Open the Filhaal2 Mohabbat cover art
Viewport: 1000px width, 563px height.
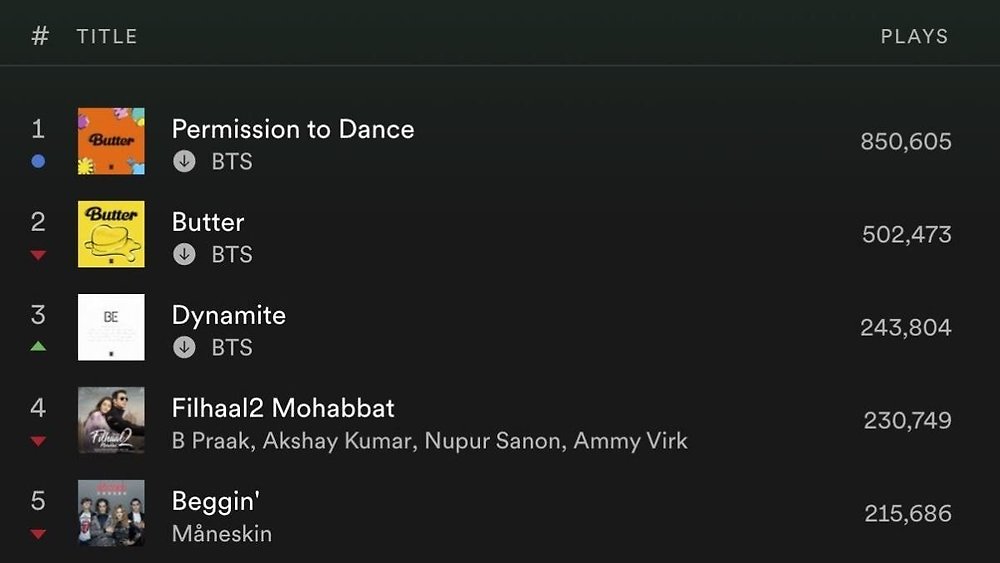pos(111,420)
